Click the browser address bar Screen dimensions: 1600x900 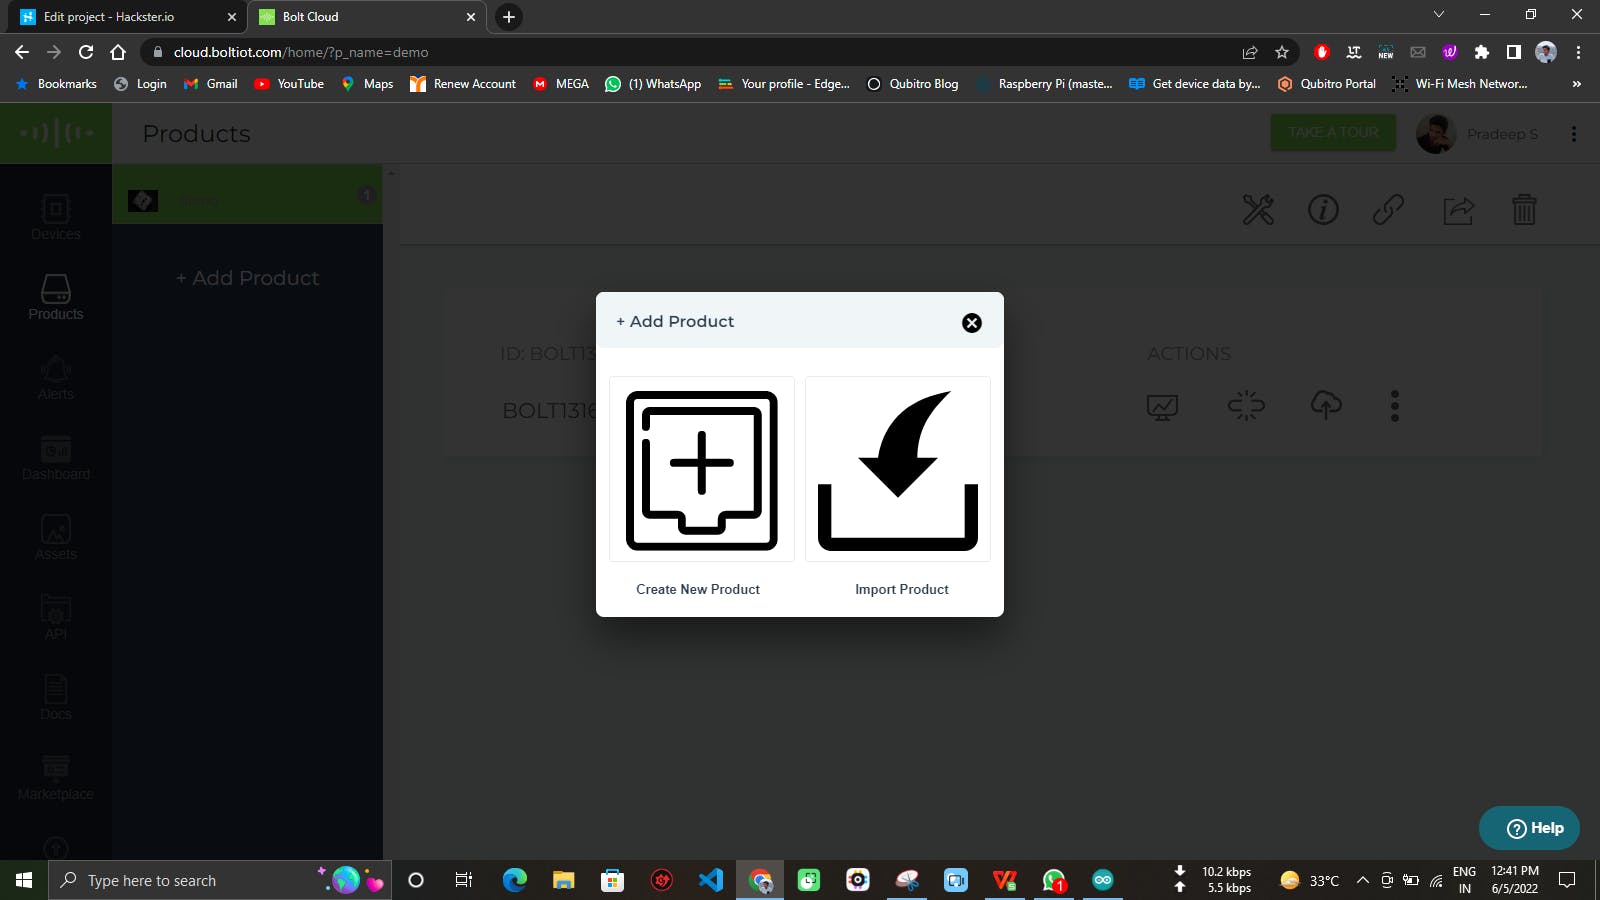pos(700,52)
